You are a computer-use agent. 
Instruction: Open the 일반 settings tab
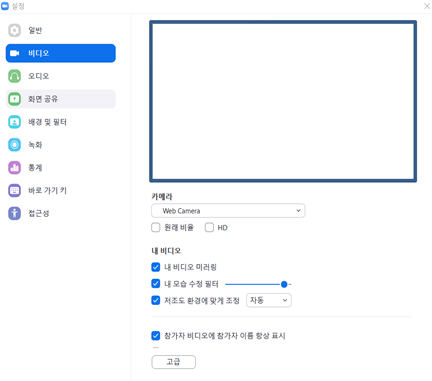click(x=61, y=30)
